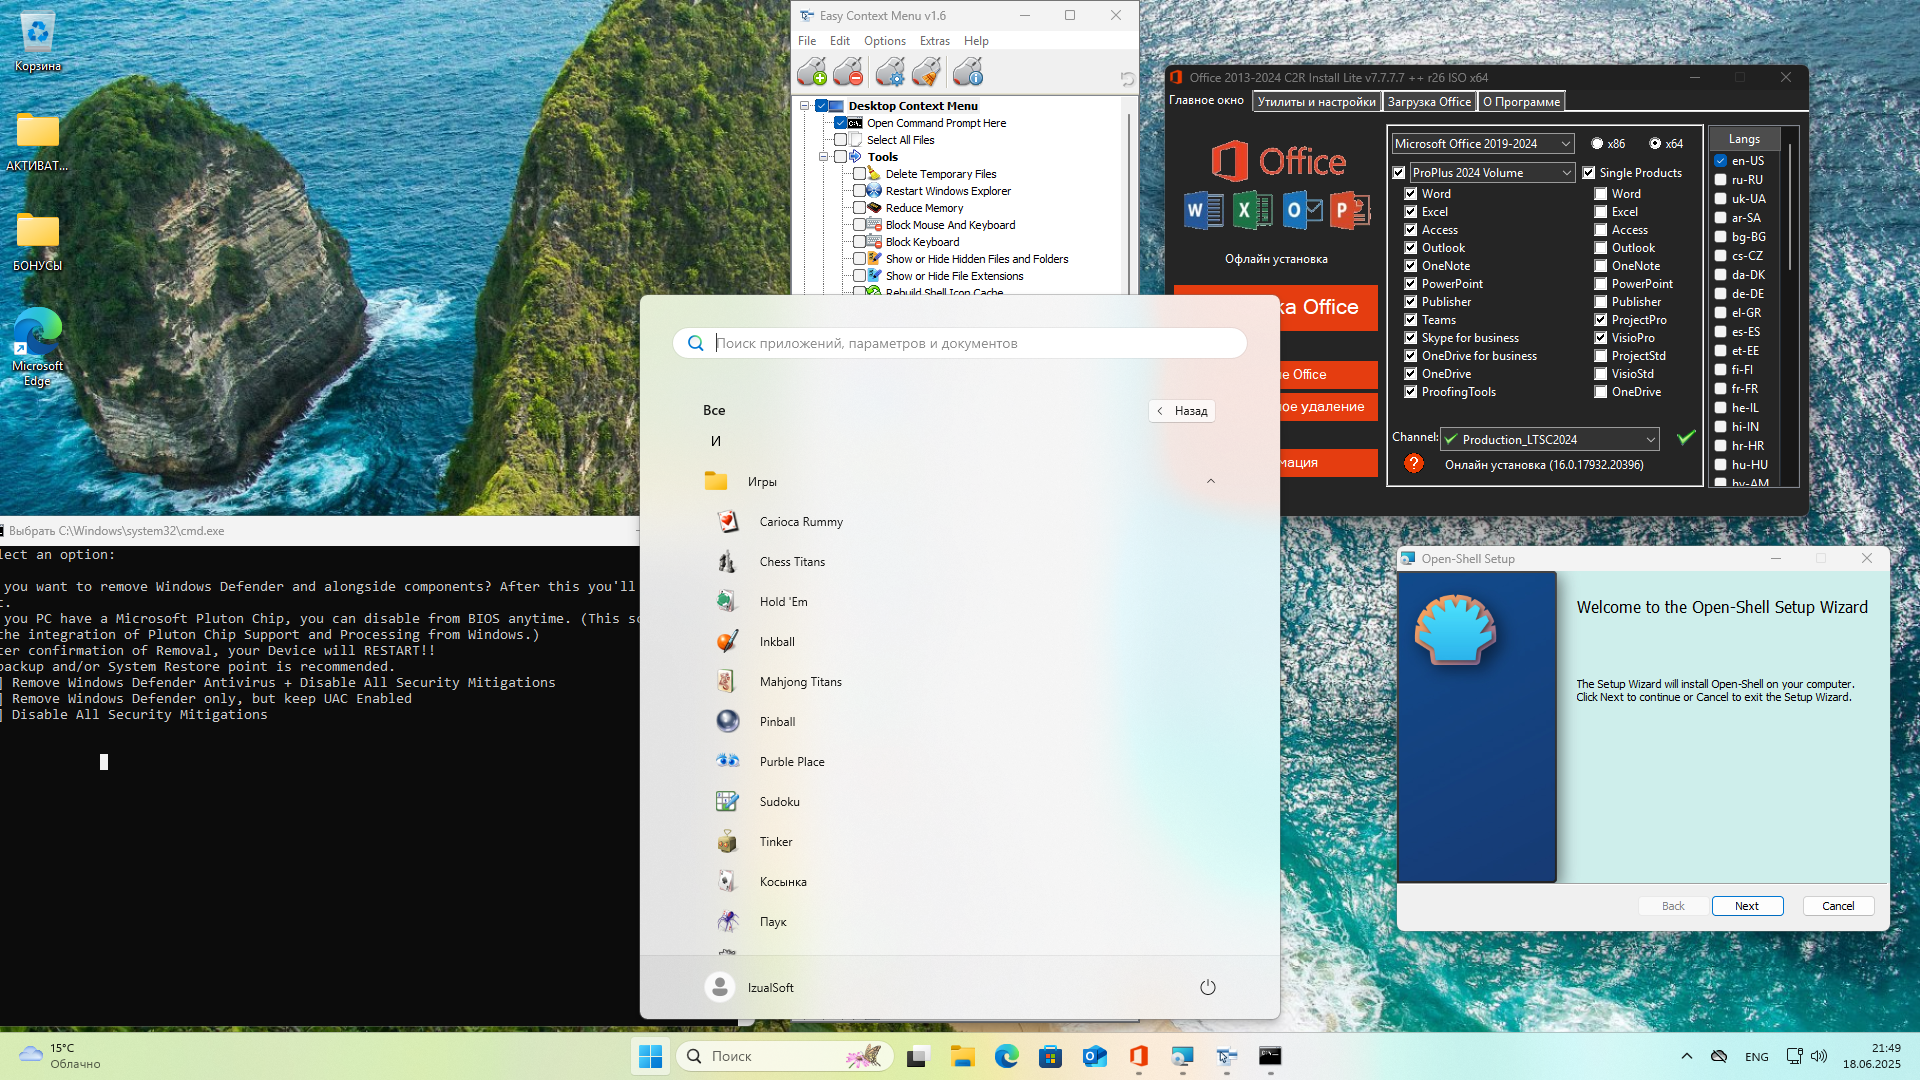Click the add-item mouse icon in Easy Context Menu

click(x=812, y=72)
